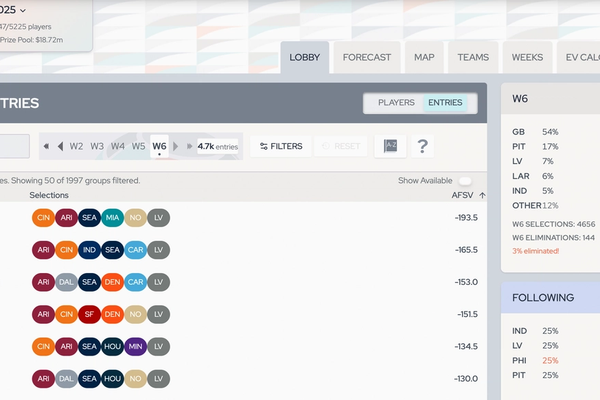Viewport: 600px width, 400px height.
Task: Click SF pill in -151.5 row
Action: (90, 314)
